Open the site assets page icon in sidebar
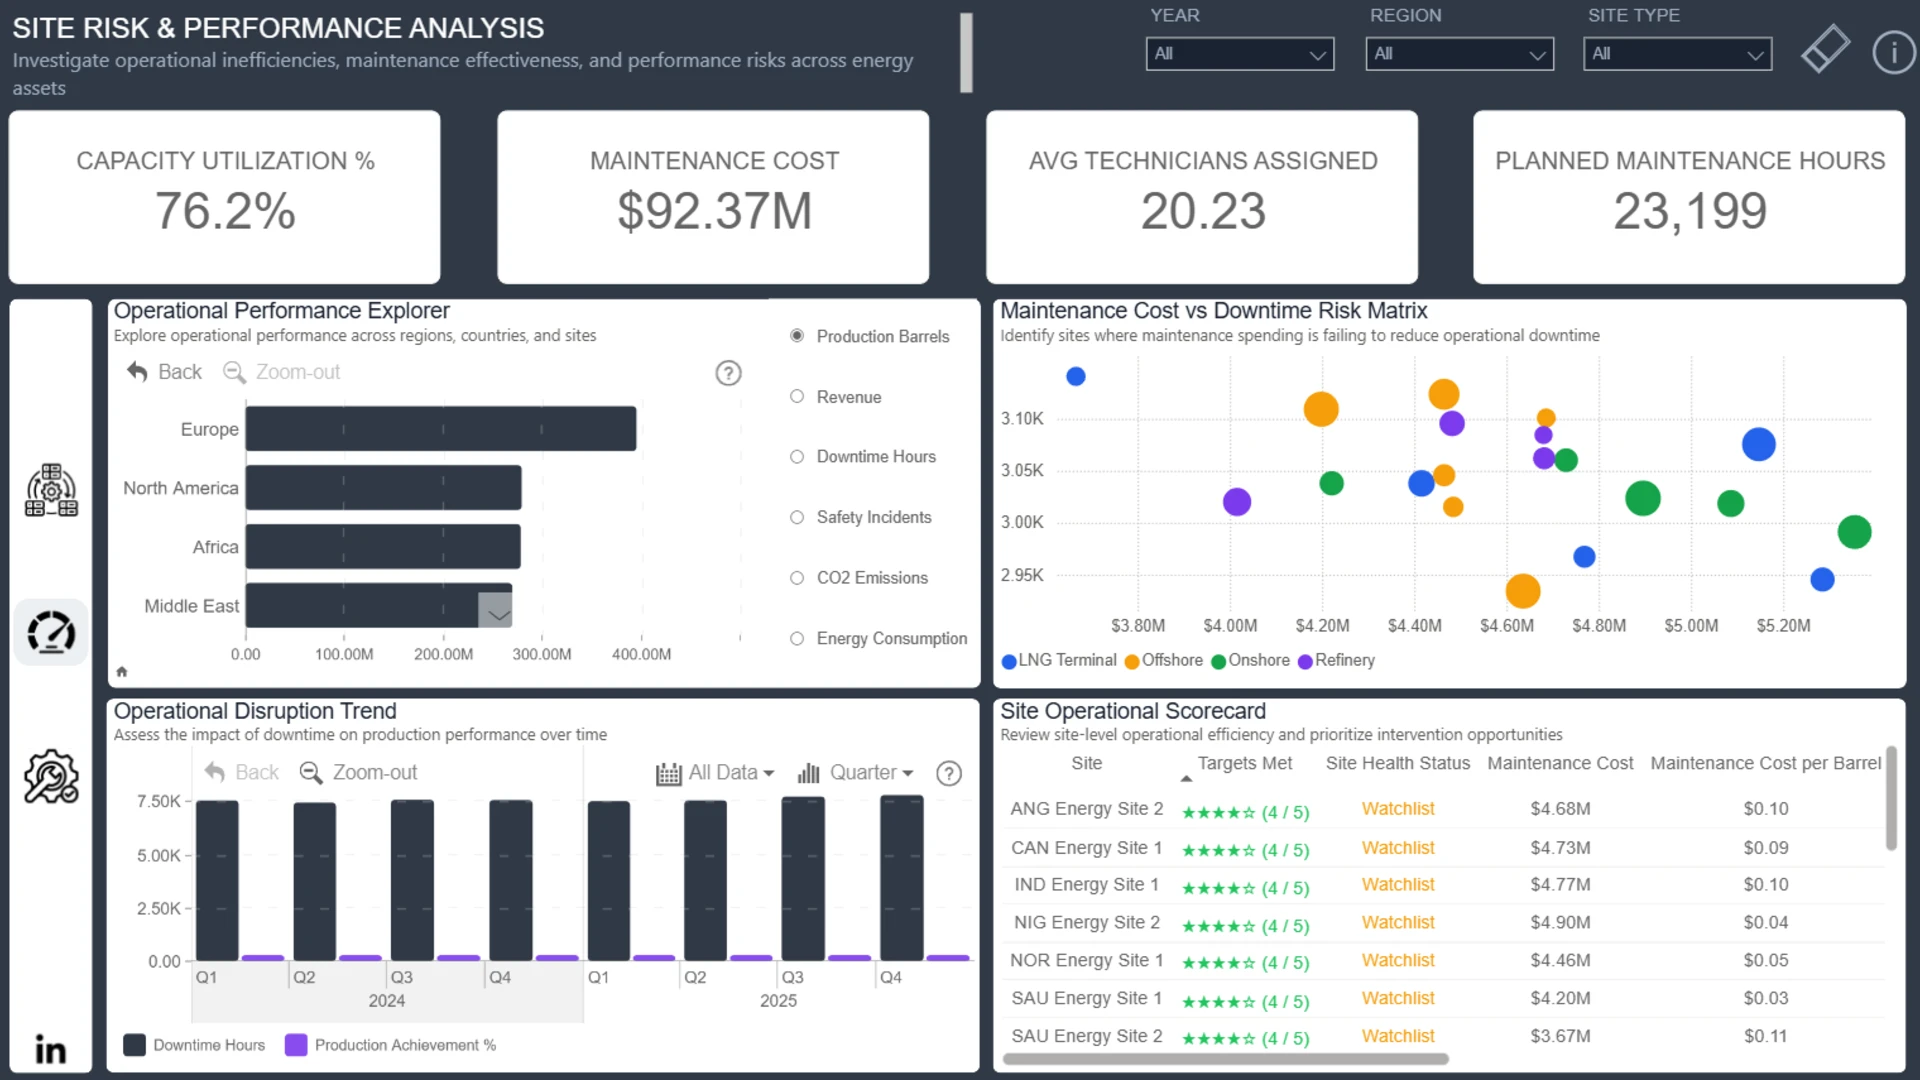 pos(51,490)
